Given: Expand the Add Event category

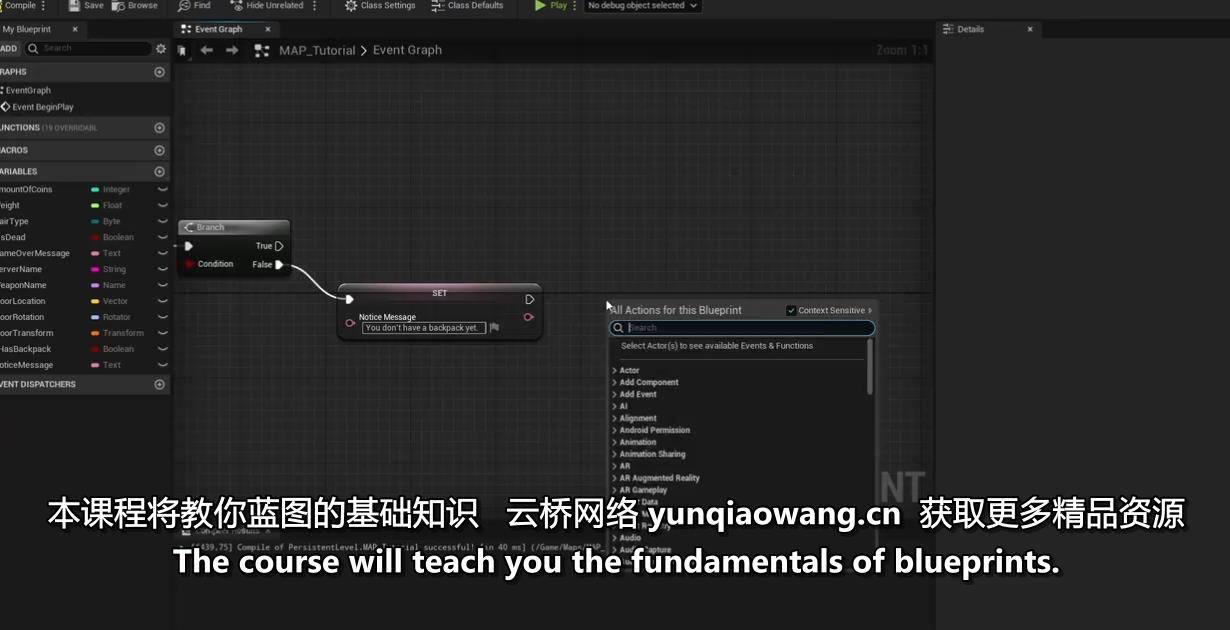Looking at the screenshot, I should [x=614, y=394].
